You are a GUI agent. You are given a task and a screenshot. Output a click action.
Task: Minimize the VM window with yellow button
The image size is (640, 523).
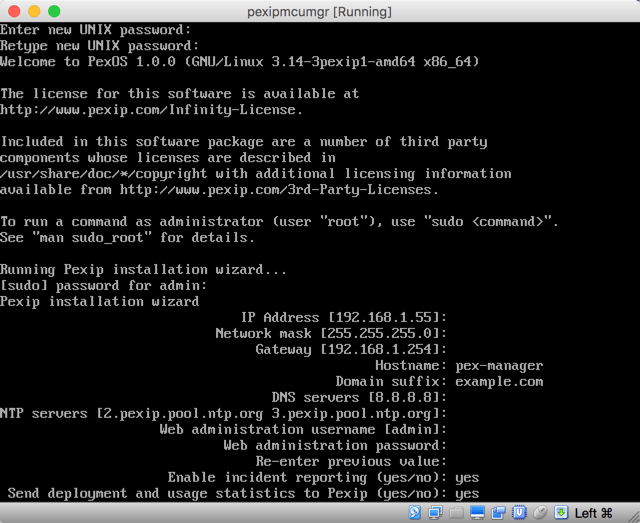point(33,11)
